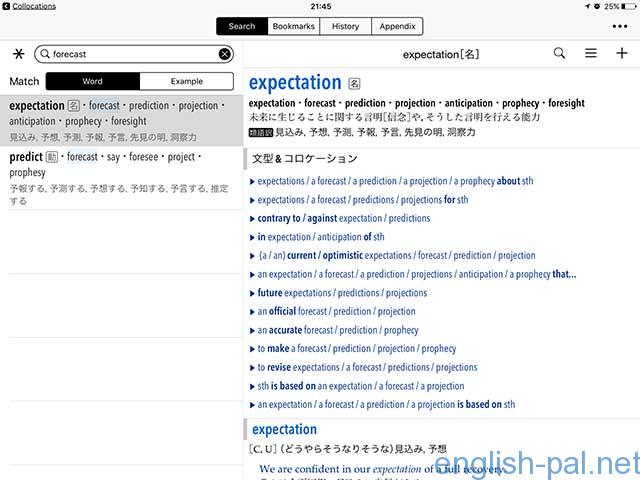
Task: Tap the asterisk wildcard icon
Action: [17, 54]
